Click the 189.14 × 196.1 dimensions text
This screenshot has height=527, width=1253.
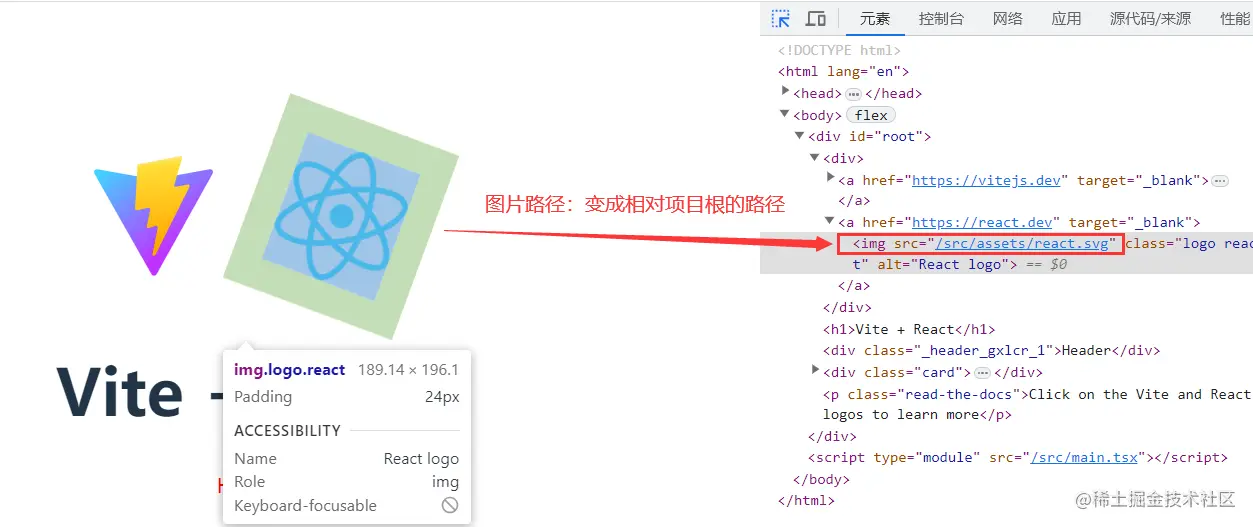click(408, 370)
